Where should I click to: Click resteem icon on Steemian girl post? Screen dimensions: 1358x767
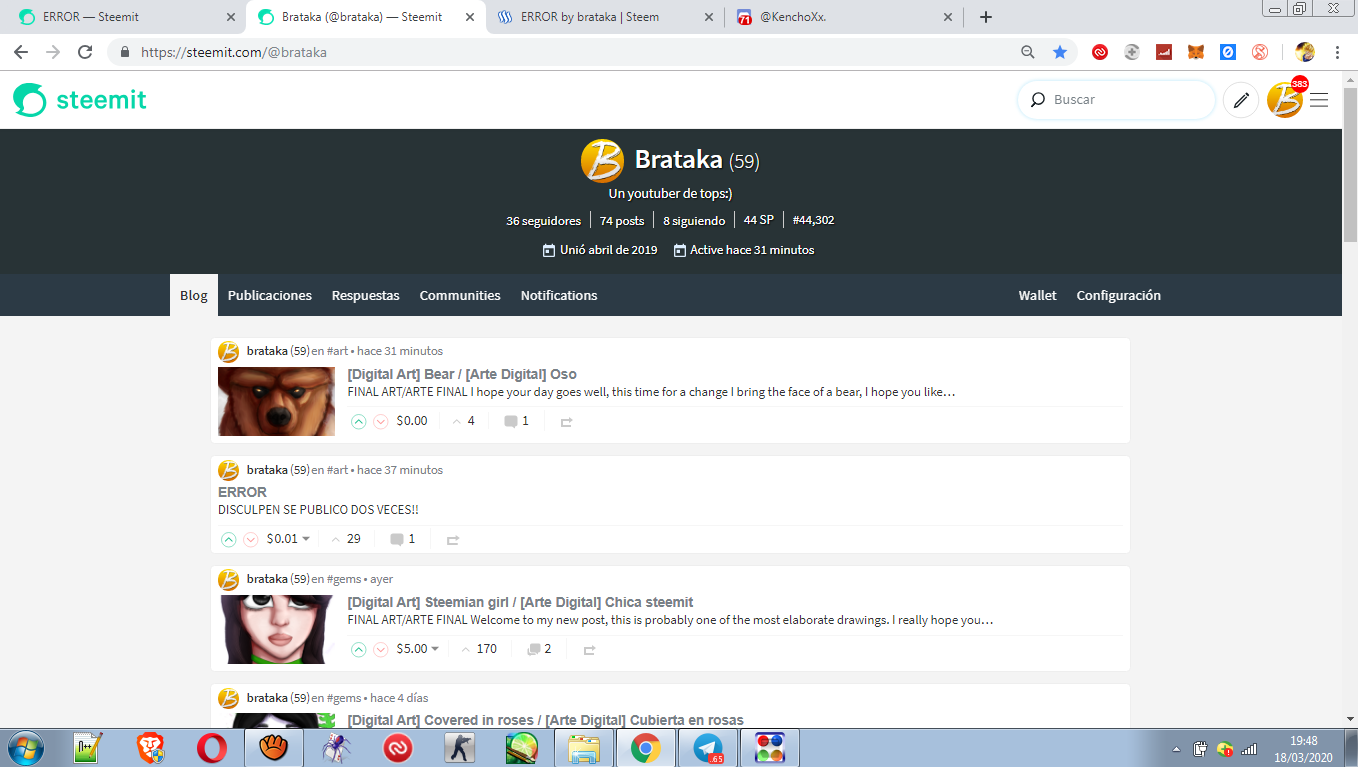click(589, 649)
